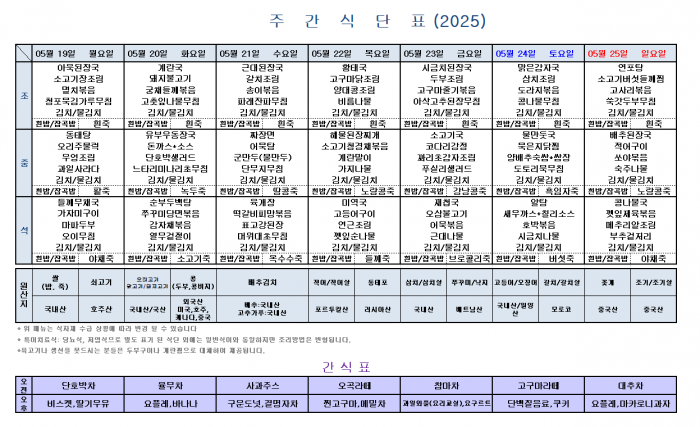Image resolution: width=700 pixels, height=427 pixels.
Task: Click the '오삼불고기' dinner dish
Action: click(x=446, y=214)
